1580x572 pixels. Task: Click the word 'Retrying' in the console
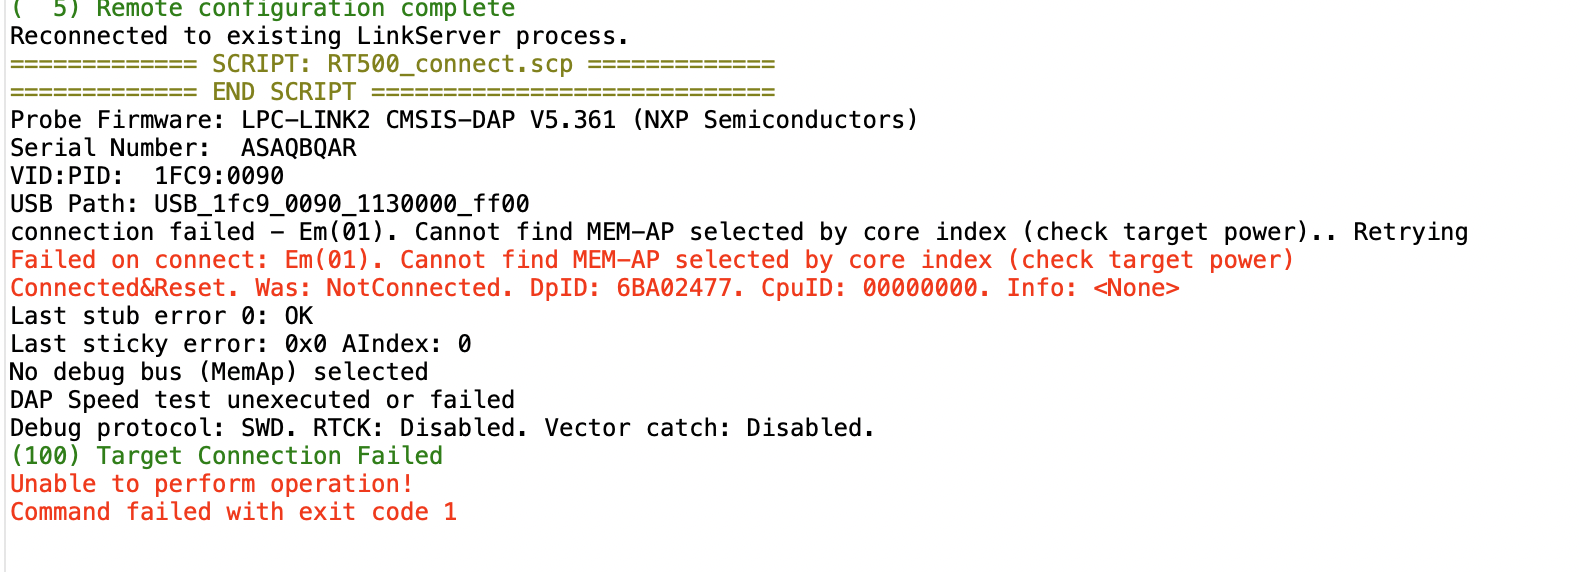point(1410,233)
